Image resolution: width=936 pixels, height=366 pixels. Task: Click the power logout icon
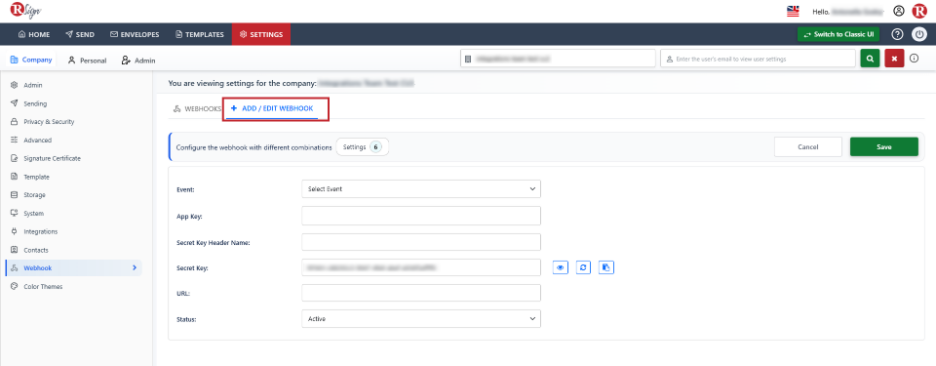(919, 34)
